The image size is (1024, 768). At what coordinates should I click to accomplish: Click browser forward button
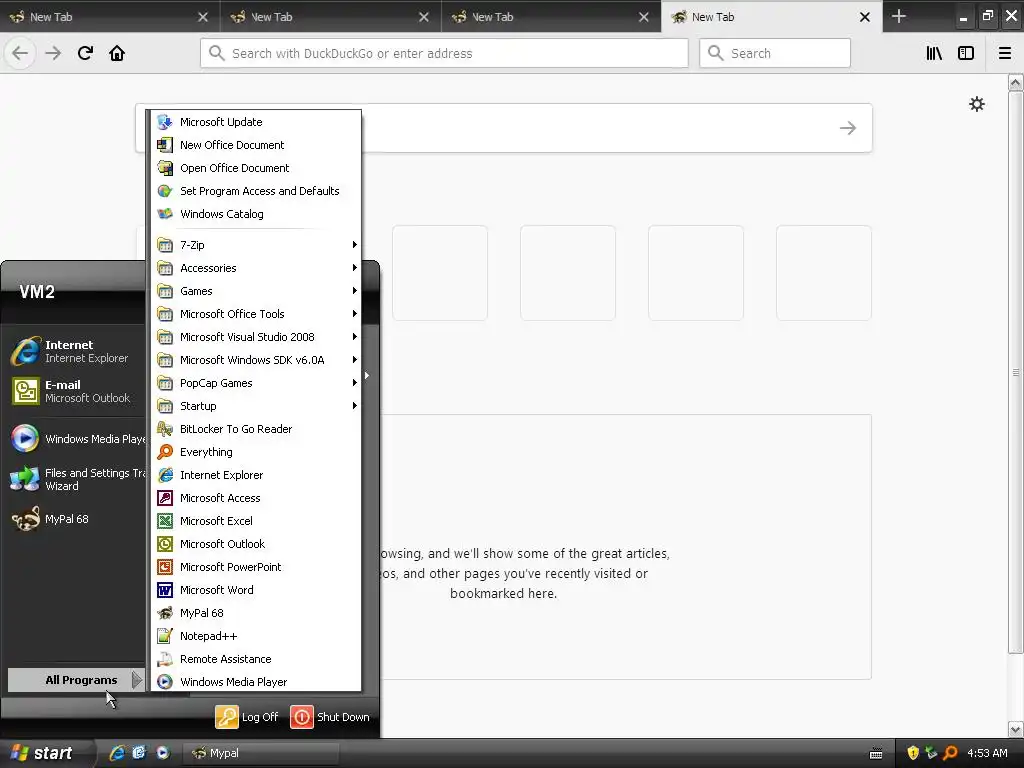pyautogui.click(x=53, y=53)
